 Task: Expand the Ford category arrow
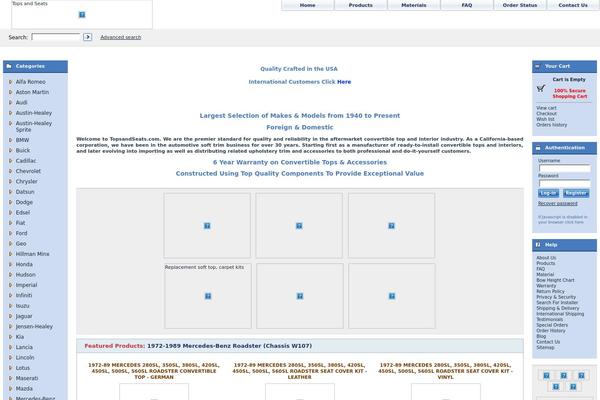(x=10, y=233)
